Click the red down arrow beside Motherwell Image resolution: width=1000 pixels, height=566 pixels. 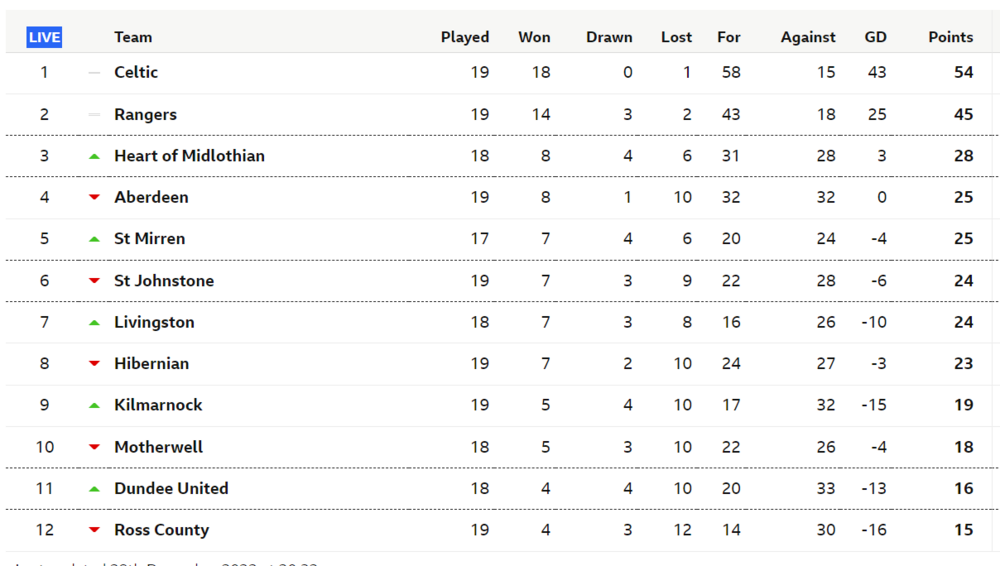coord(94,447)
